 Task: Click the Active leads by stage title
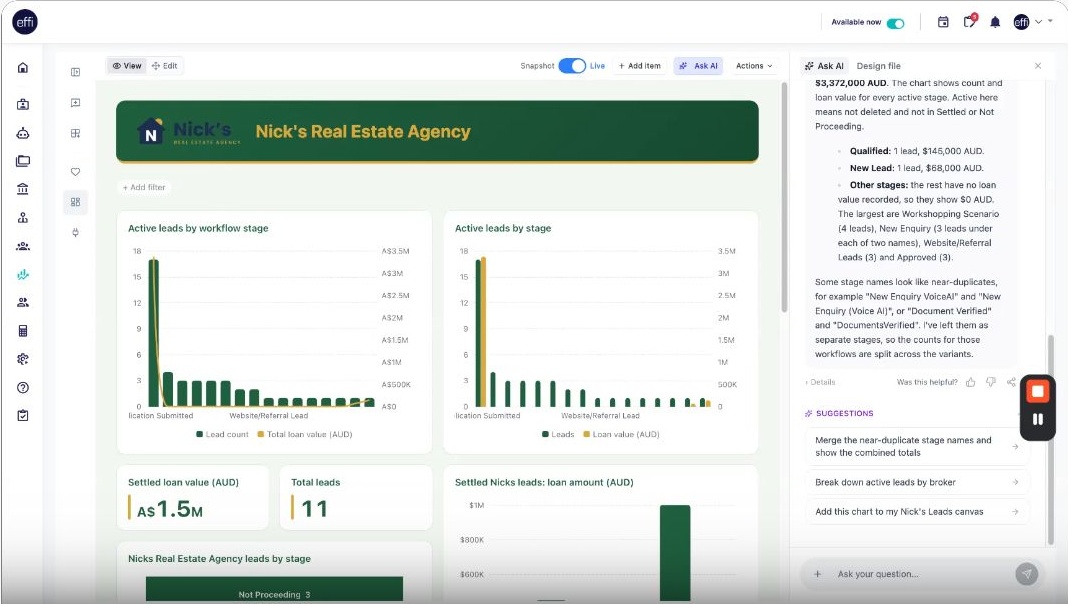[x=503, y=228]
